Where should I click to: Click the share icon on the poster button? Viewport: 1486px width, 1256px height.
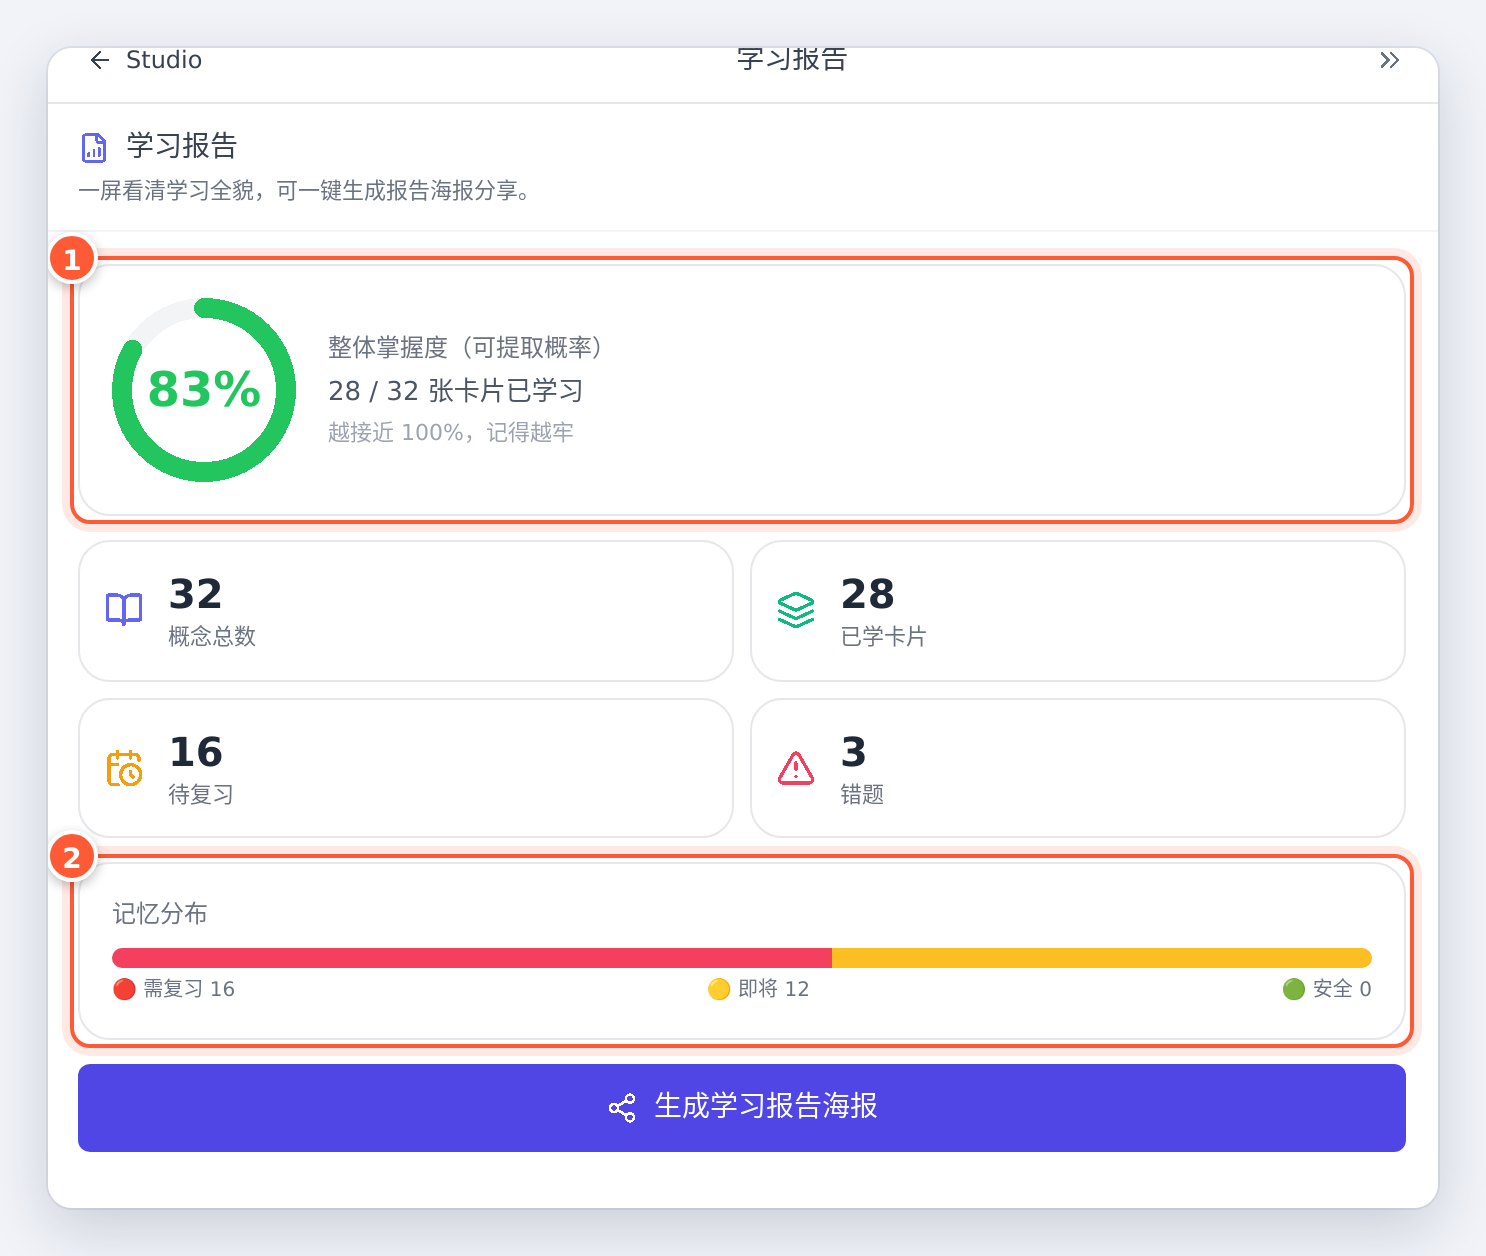pyautogui.click(x=622, y=1108)
